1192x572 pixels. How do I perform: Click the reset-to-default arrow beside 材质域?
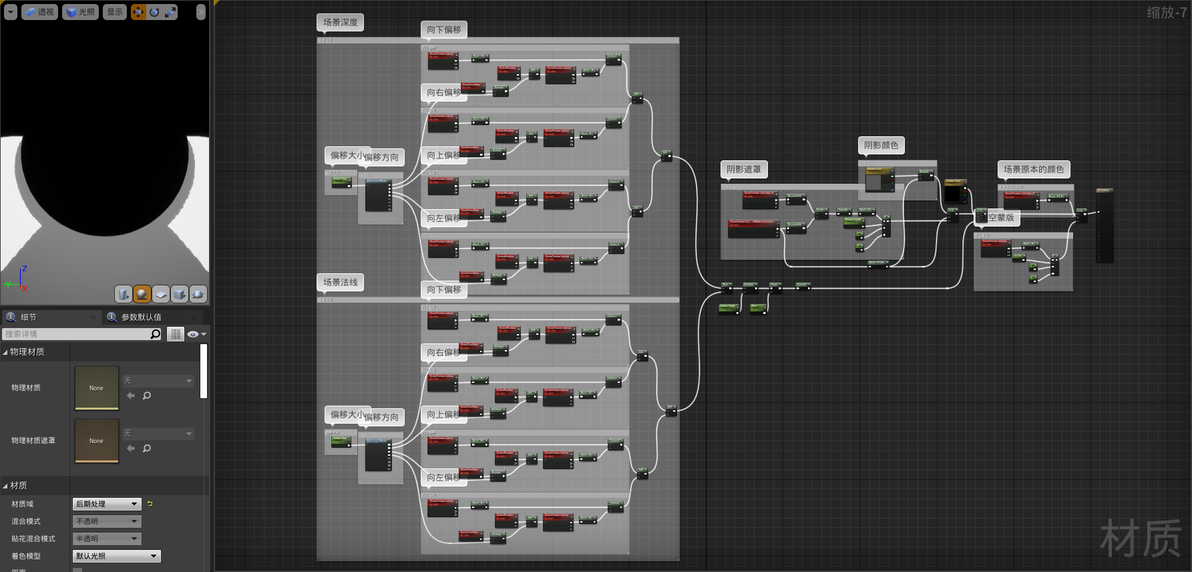click(x=150, y=504)
